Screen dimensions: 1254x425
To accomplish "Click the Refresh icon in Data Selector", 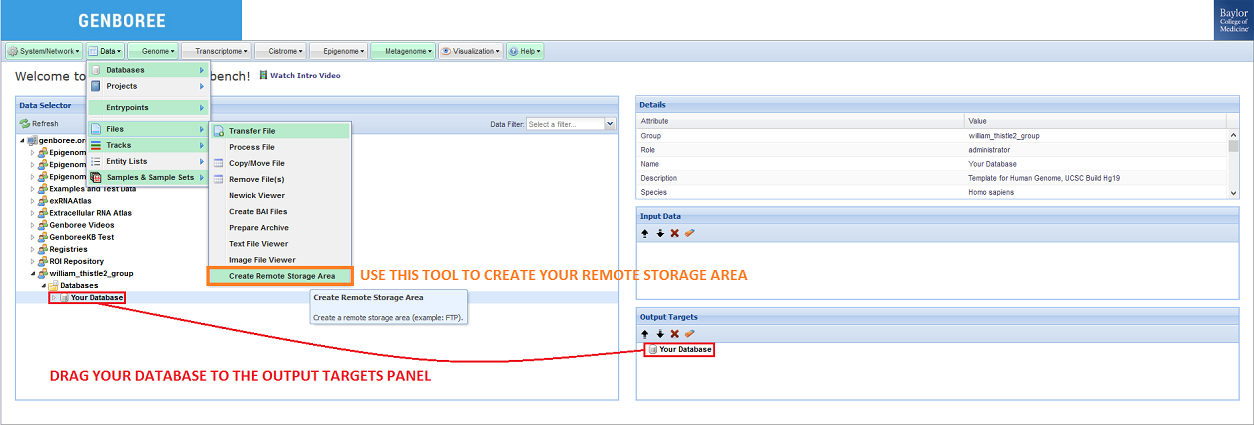I will 25,124.
